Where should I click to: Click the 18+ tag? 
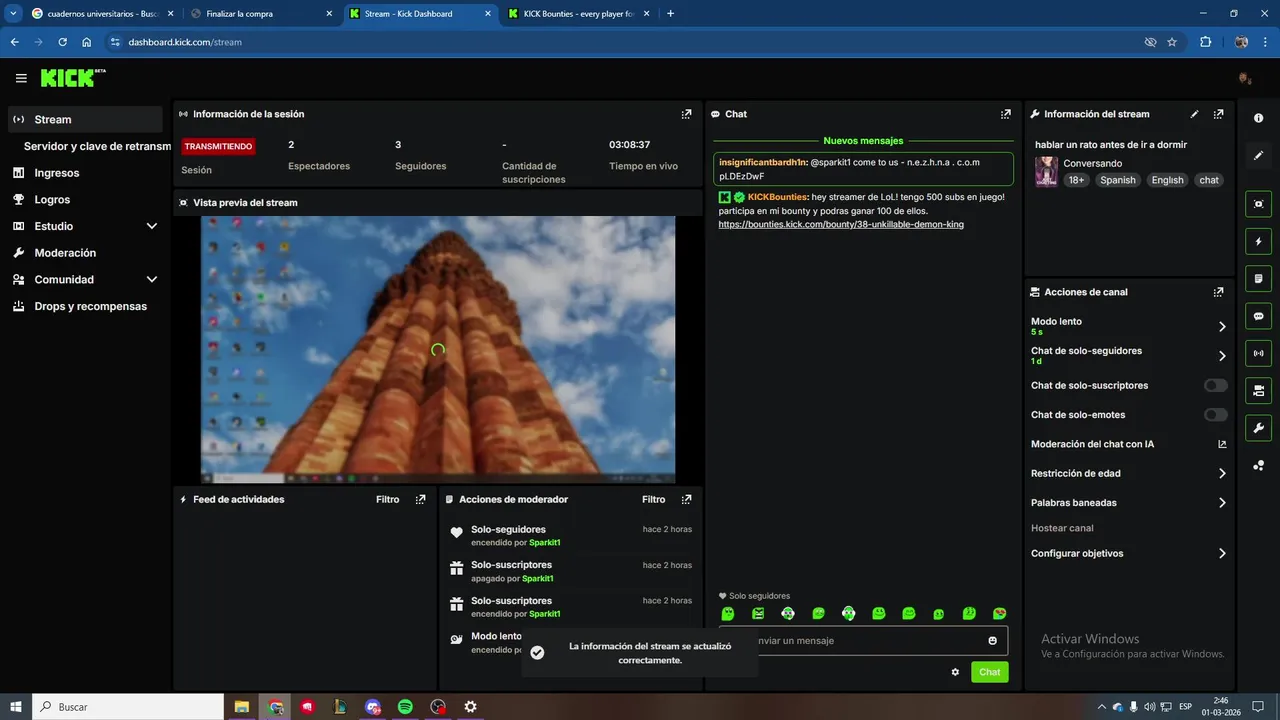(x=1076, y=180)
